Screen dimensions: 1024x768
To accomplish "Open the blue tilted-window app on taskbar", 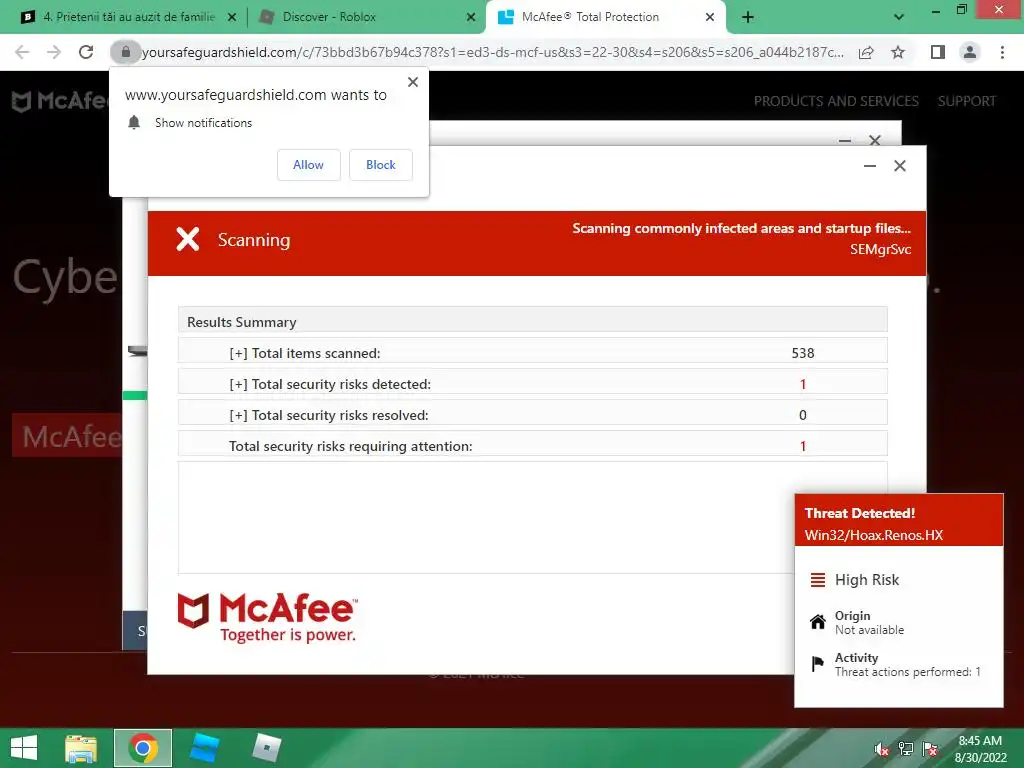I will point(204,748).
